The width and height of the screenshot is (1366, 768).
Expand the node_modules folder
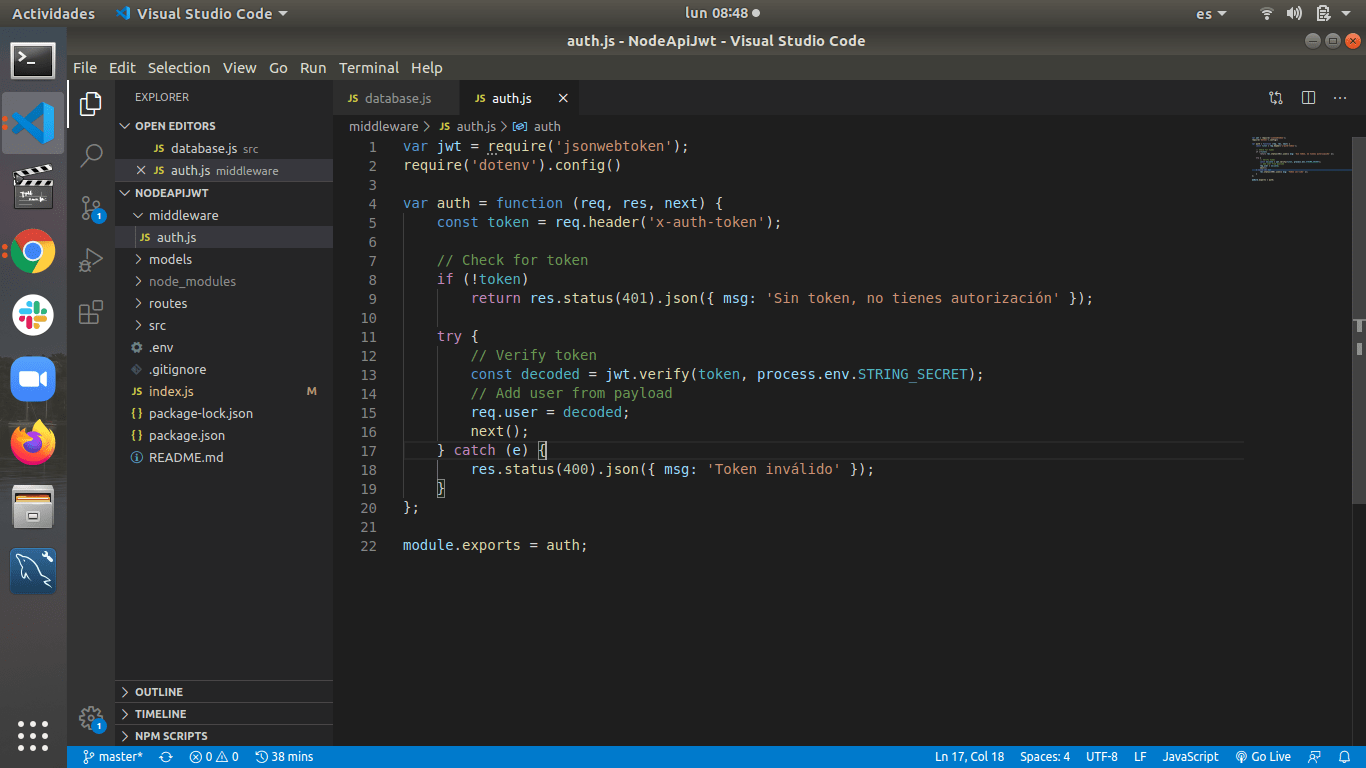(x=192, y=281)
